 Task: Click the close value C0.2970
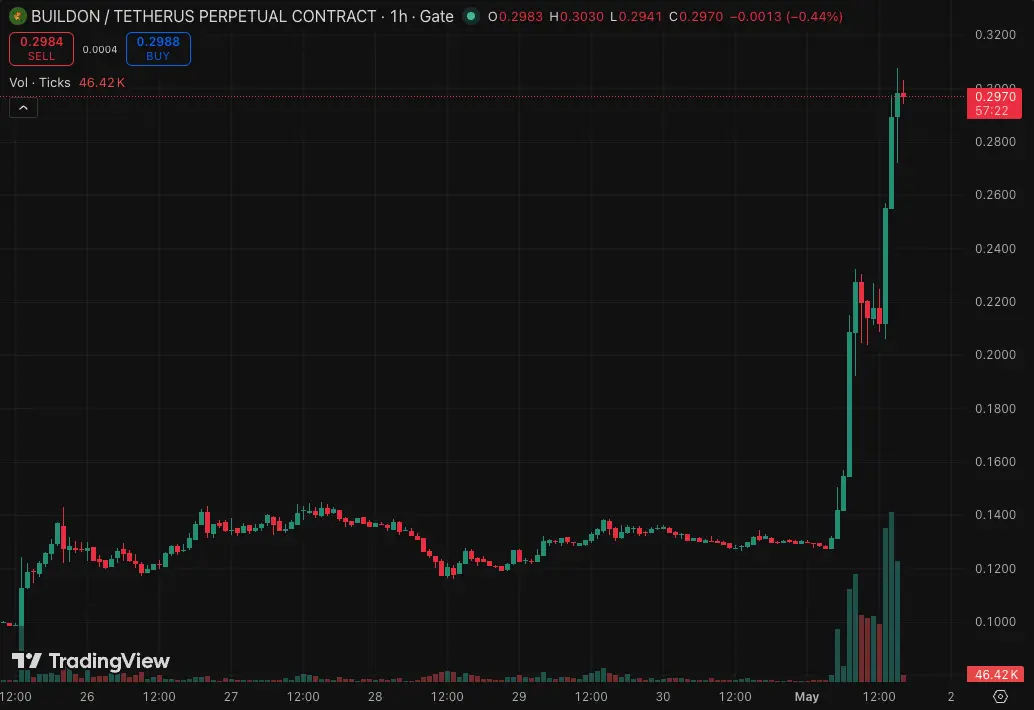point(696,16)
